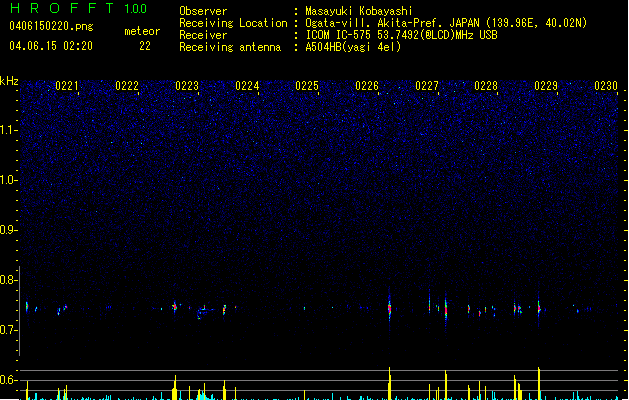Click the 0222 time marker

[x=126, y=85]
